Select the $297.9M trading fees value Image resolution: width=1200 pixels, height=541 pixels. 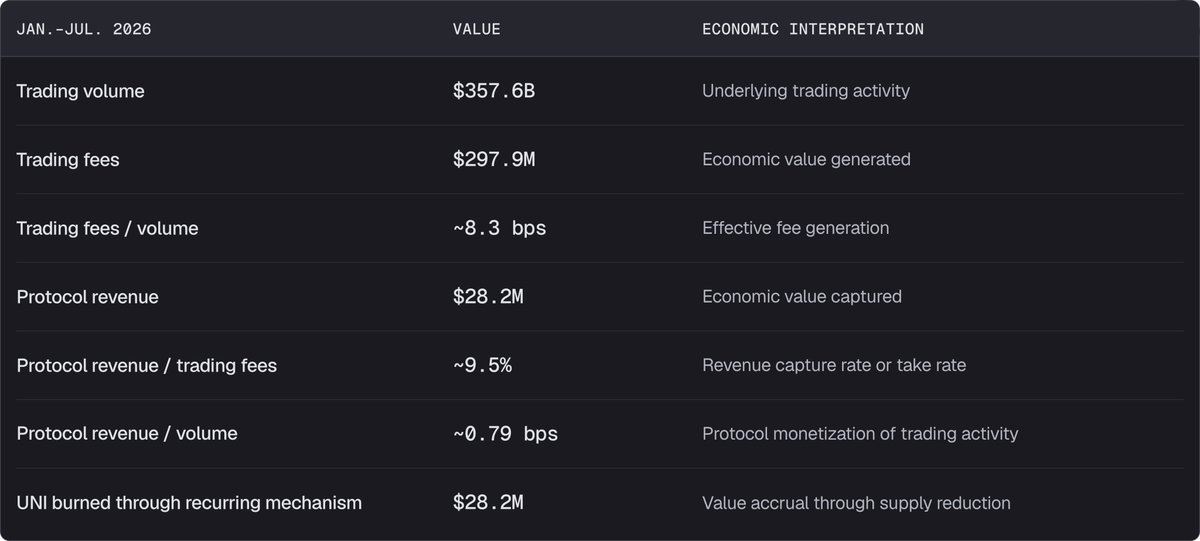tap(493, 160)
